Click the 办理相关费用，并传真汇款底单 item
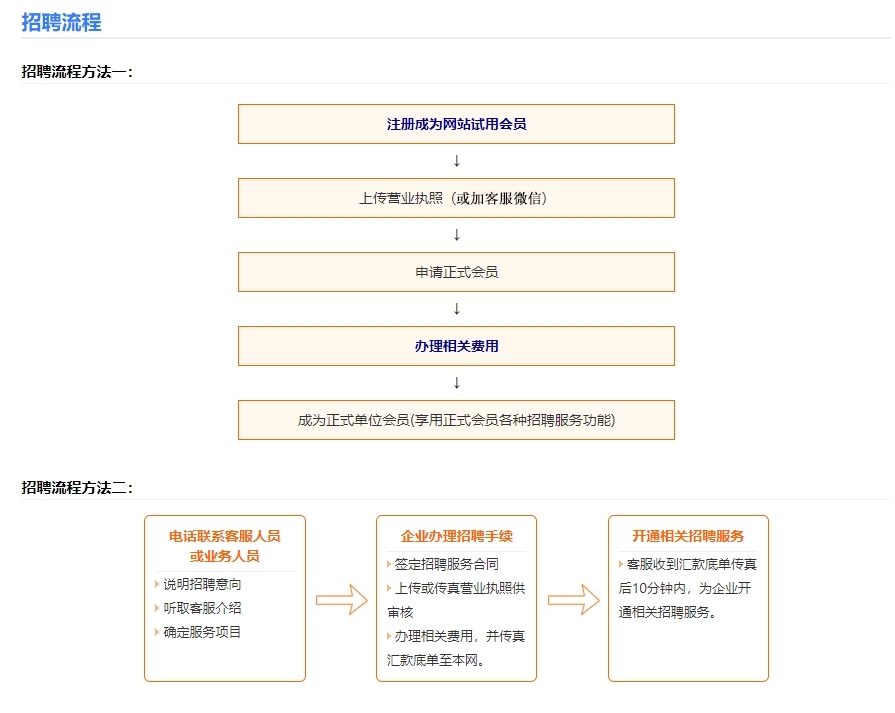The image size is (895, 713). 456,648
